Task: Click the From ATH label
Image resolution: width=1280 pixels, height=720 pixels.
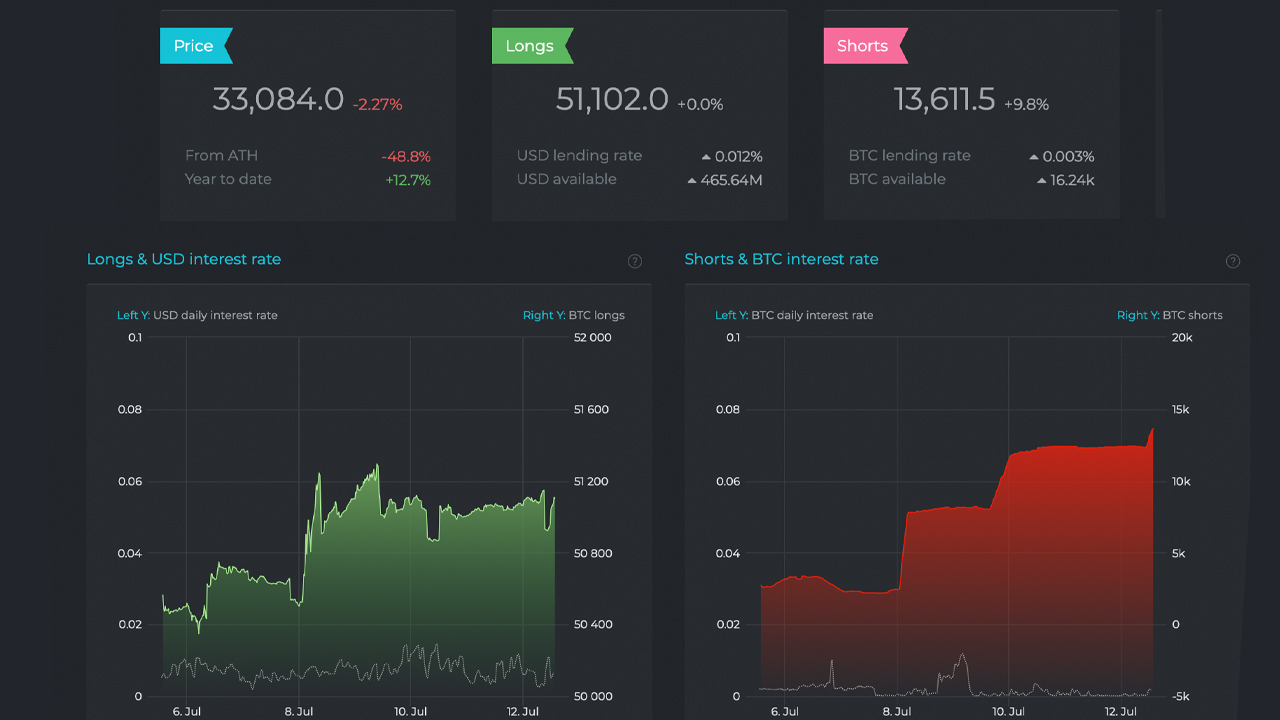Action: pos(221,155)
